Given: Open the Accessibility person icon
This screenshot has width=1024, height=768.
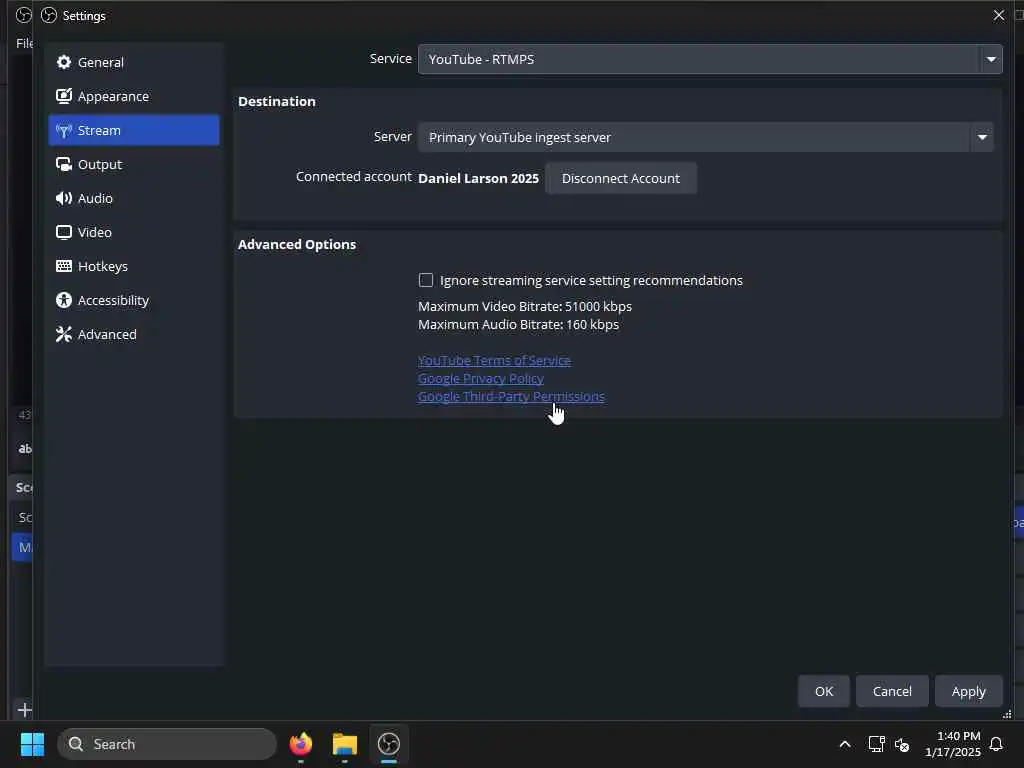Looking at the screenshot, I should 64,300.
